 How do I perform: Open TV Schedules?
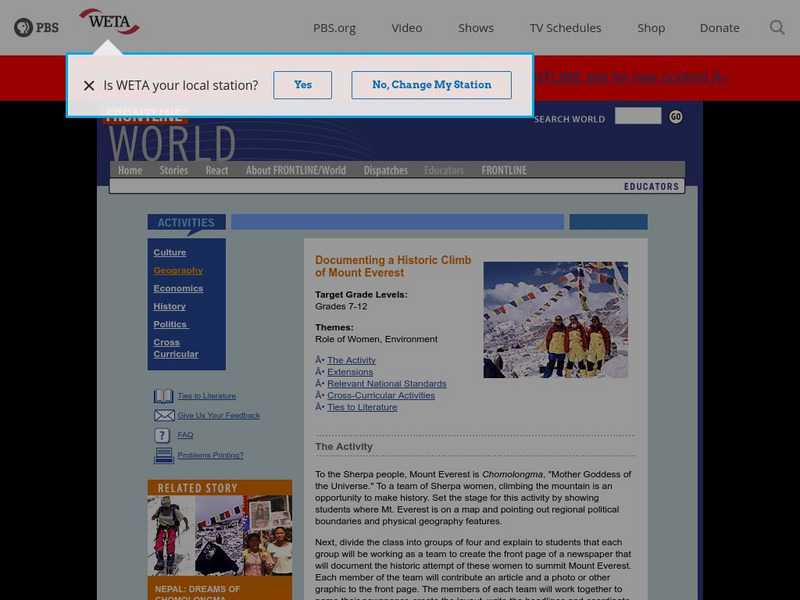(x=565, y=28)
